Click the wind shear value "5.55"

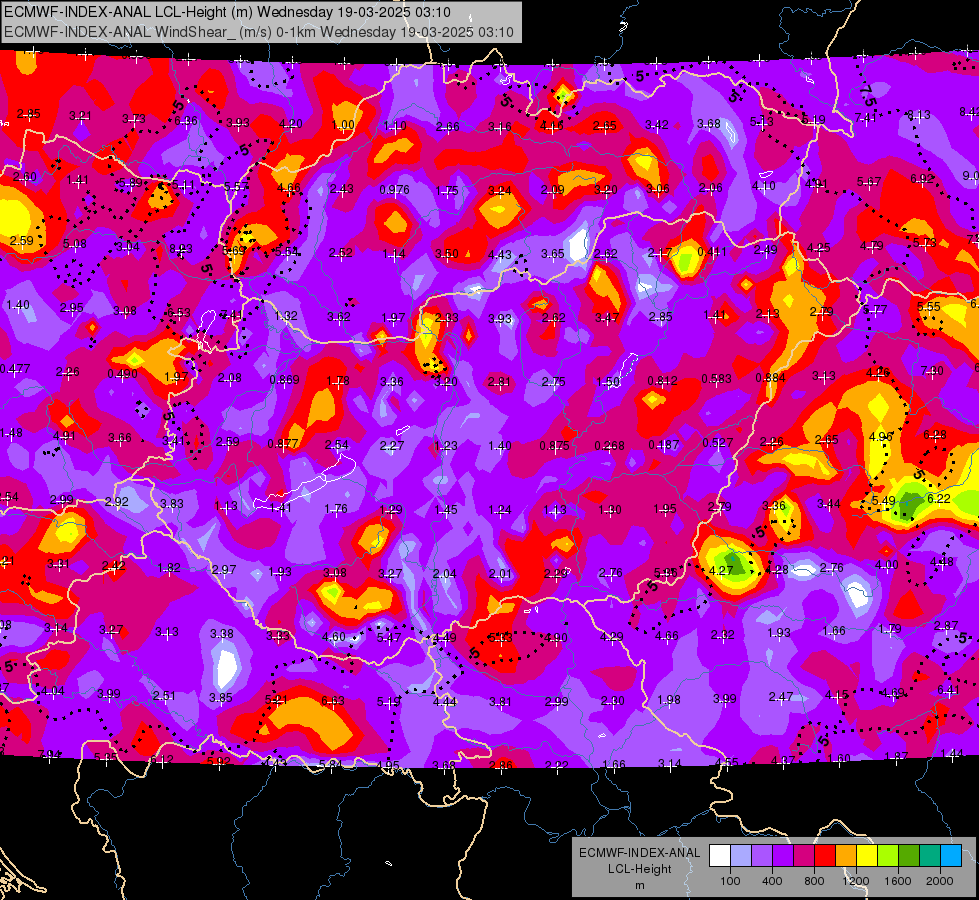928,307
